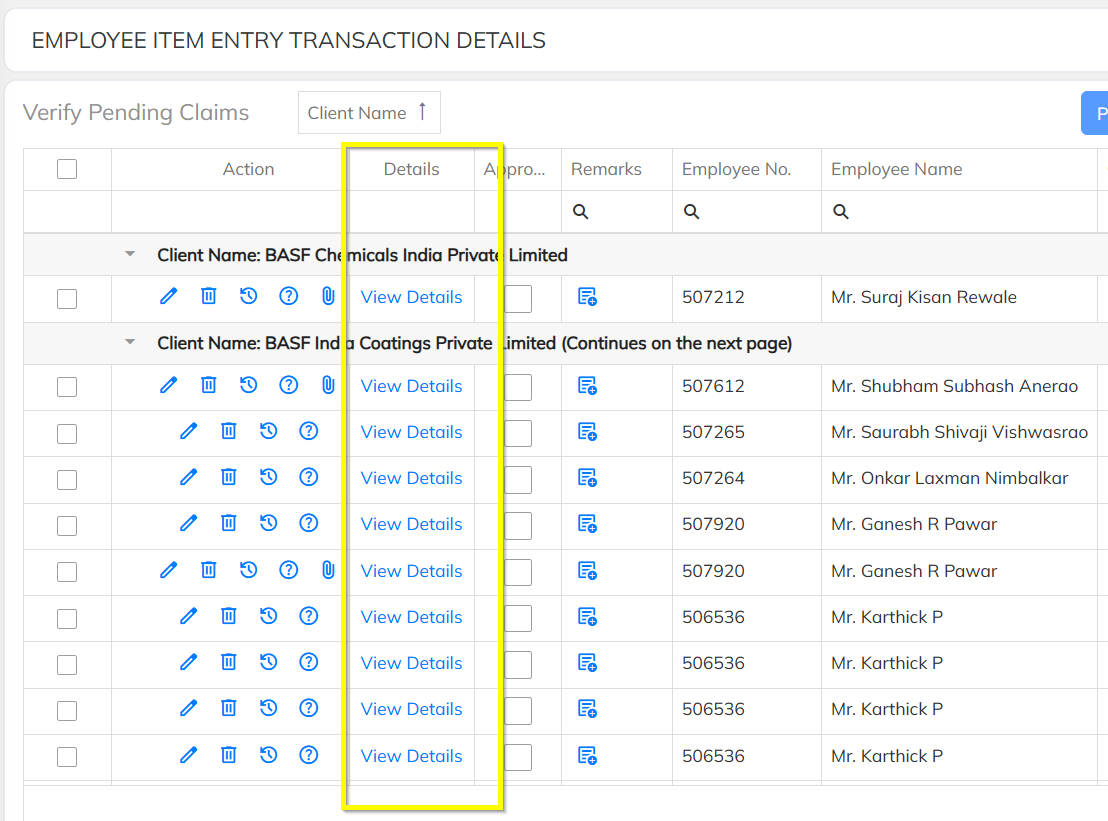
Task: Click help question icon for Onkar Laxman Nimbalkar
Action: [309, 477]
